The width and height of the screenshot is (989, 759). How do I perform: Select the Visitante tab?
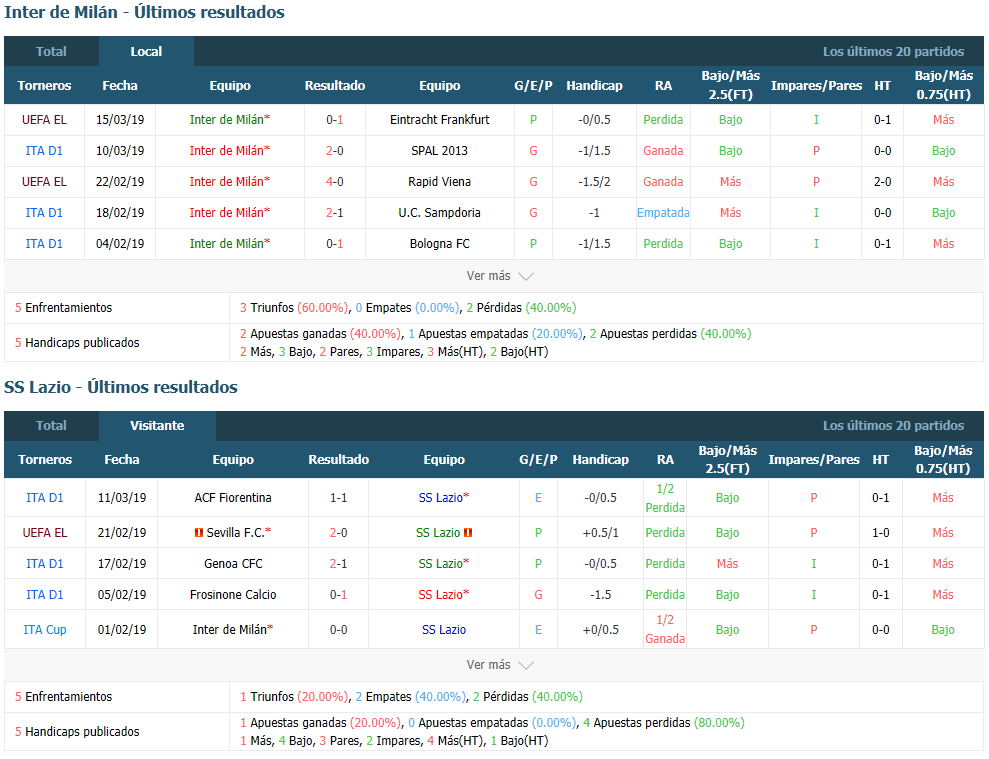(x=157, y=426)
